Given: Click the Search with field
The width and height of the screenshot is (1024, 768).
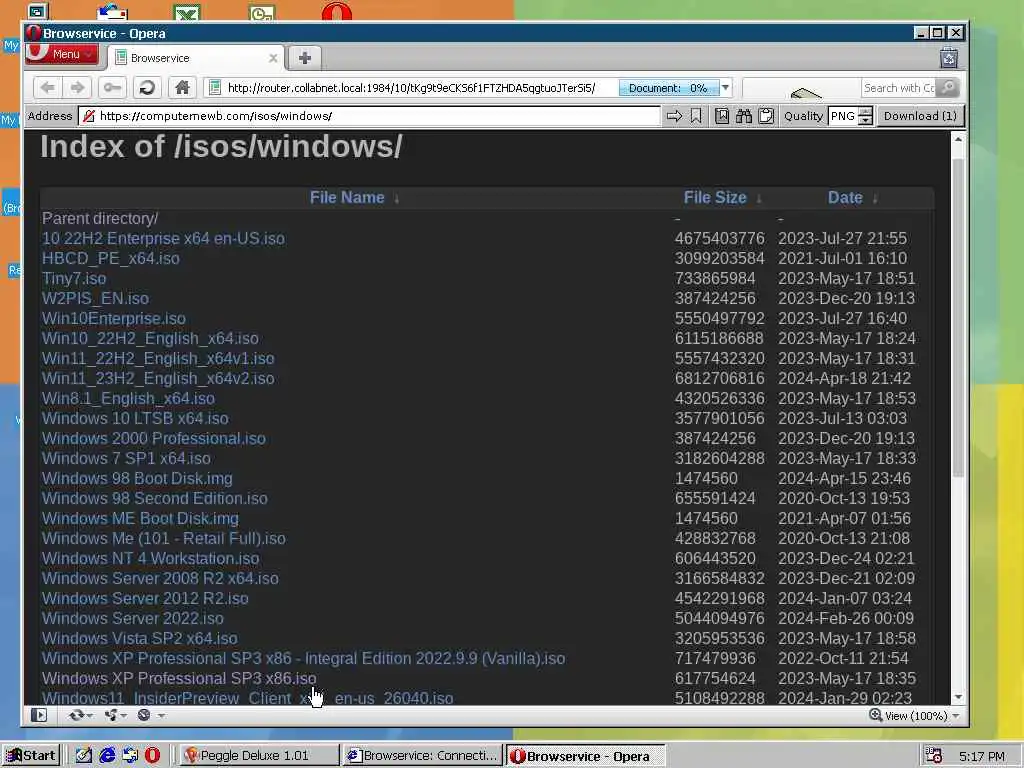Looking at the screenshot, I should (899, 88).
